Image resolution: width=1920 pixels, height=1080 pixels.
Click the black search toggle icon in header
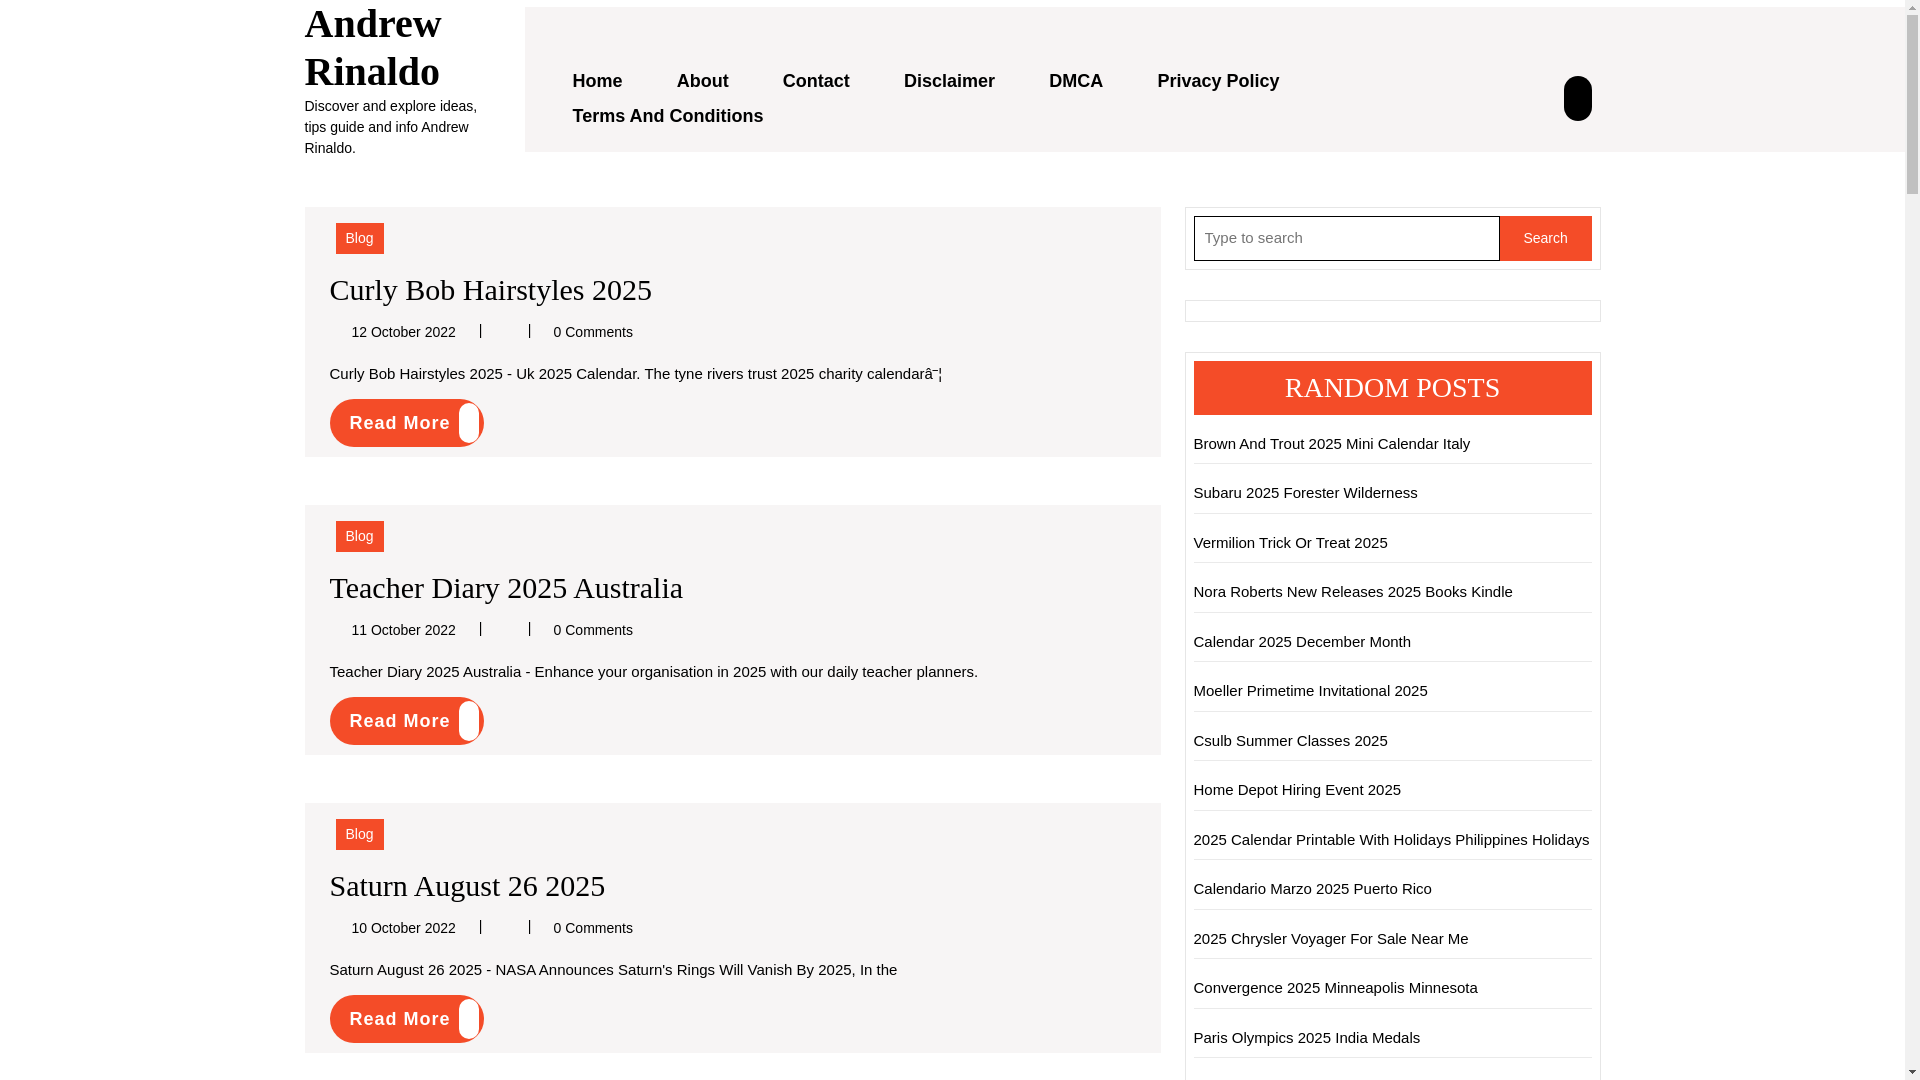1577,98
